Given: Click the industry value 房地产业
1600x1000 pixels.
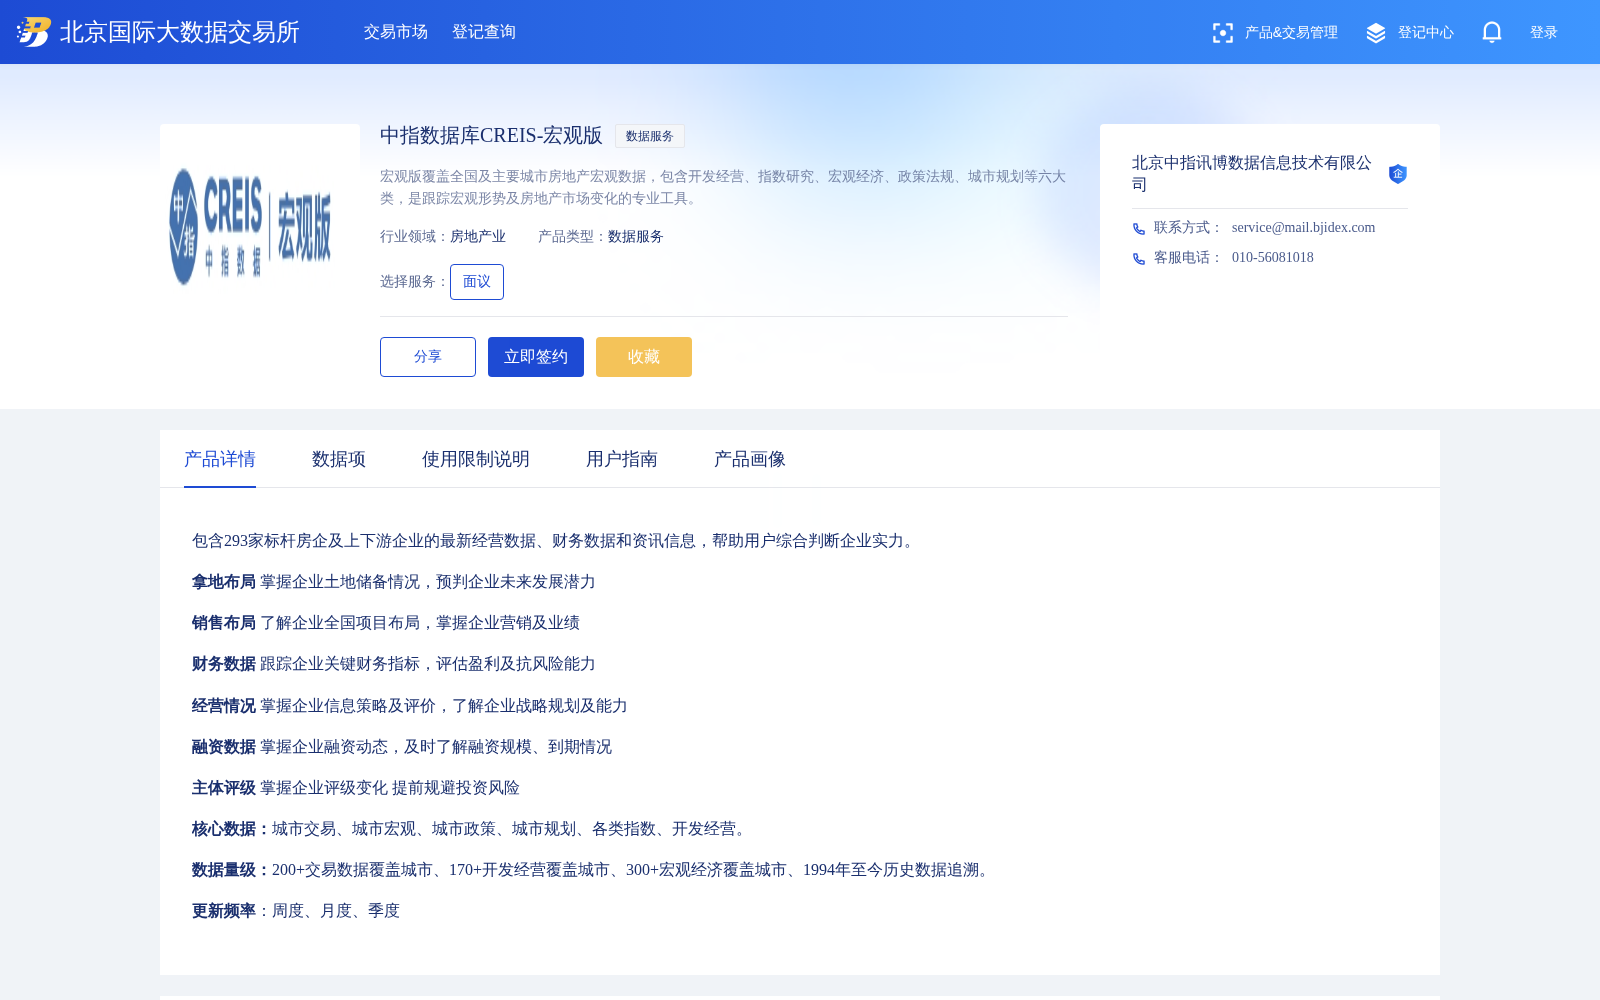Looking at the screenshot, I should pyautogui.click(x=478, y=237).
